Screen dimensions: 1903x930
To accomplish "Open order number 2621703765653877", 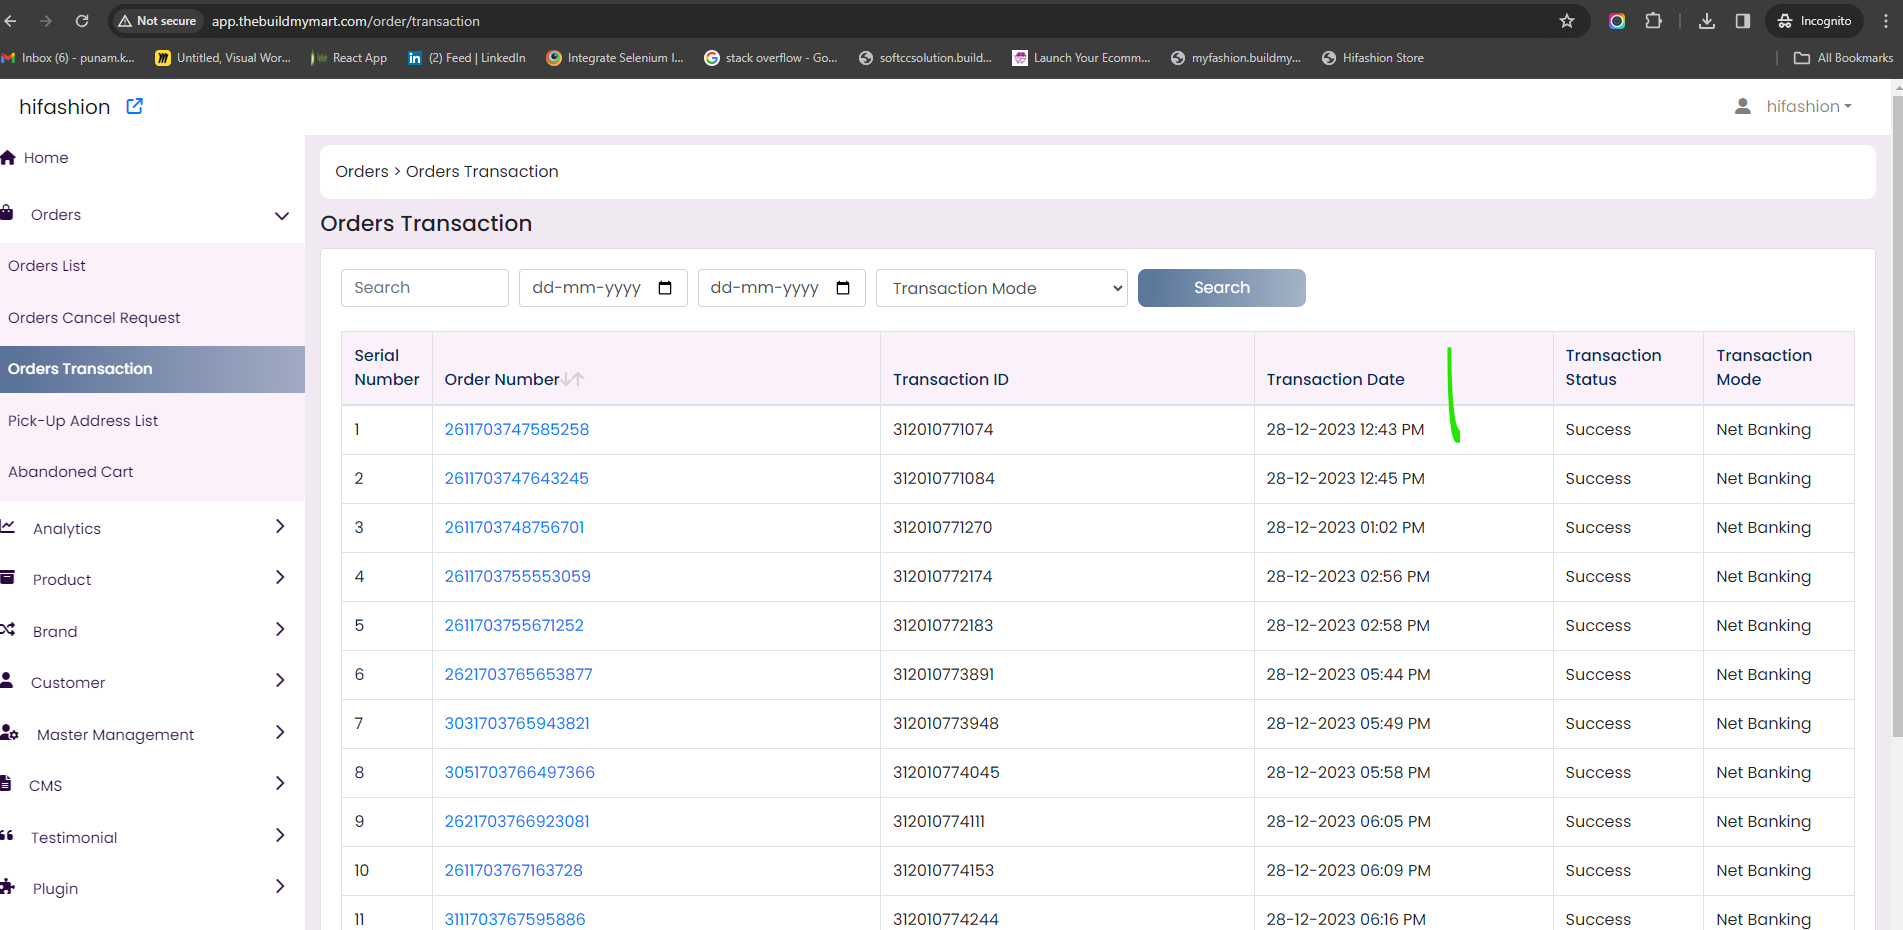I will click(x=518, y=674).
